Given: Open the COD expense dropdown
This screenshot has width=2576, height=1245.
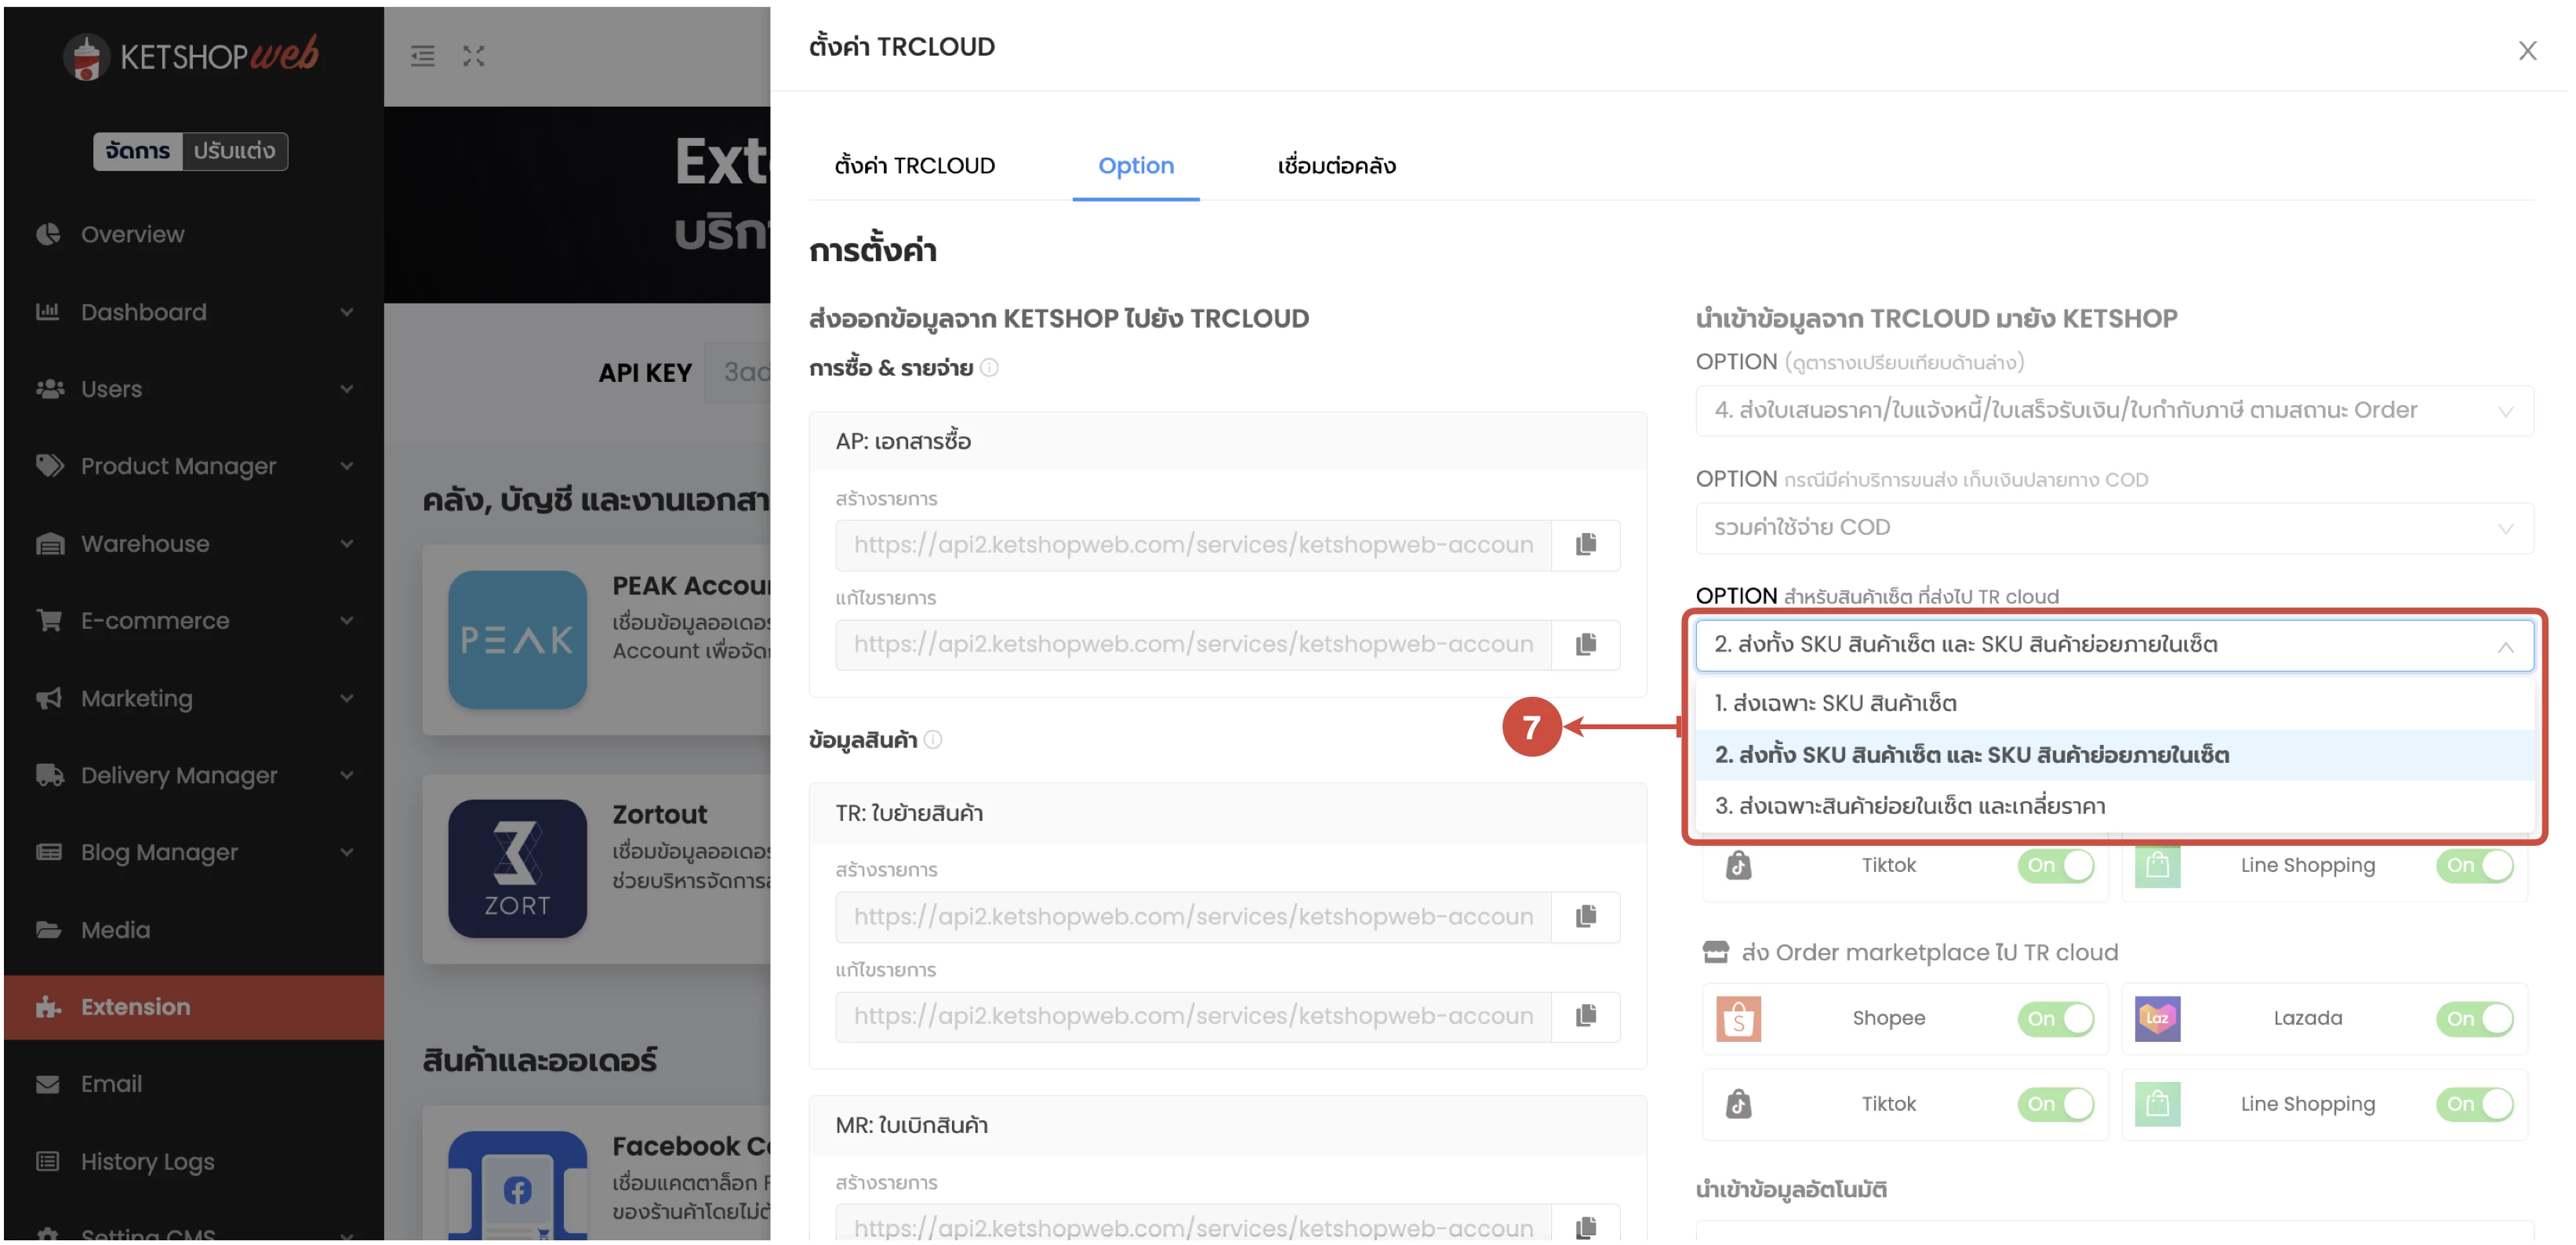Looking at the screenshot, I should [2113, 528].
